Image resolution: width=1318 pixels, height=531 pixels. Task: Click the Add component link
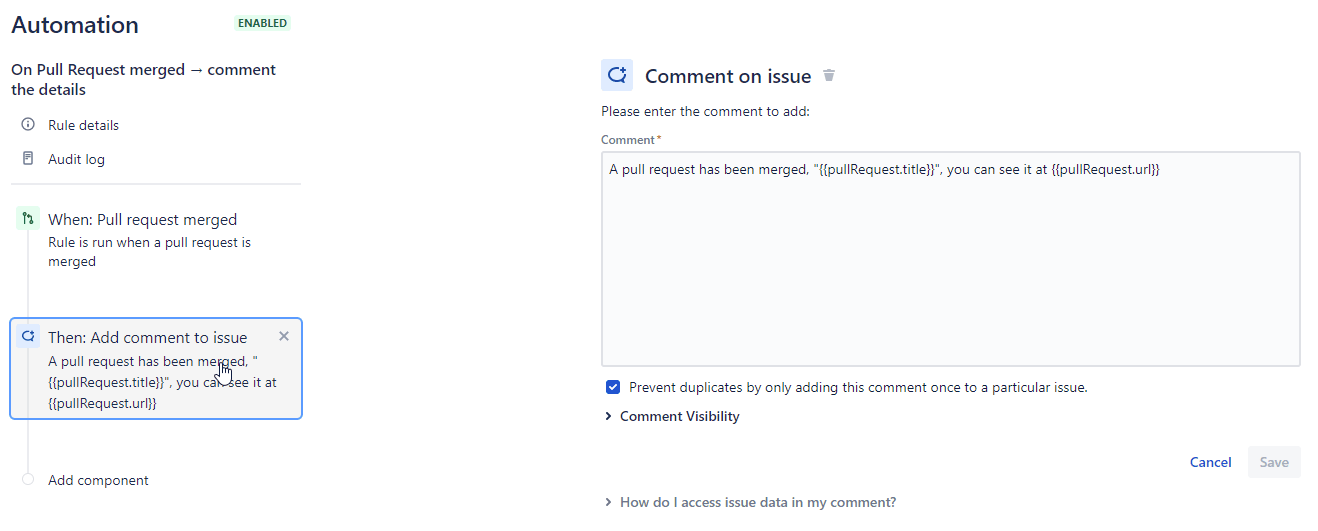point(98,480)
